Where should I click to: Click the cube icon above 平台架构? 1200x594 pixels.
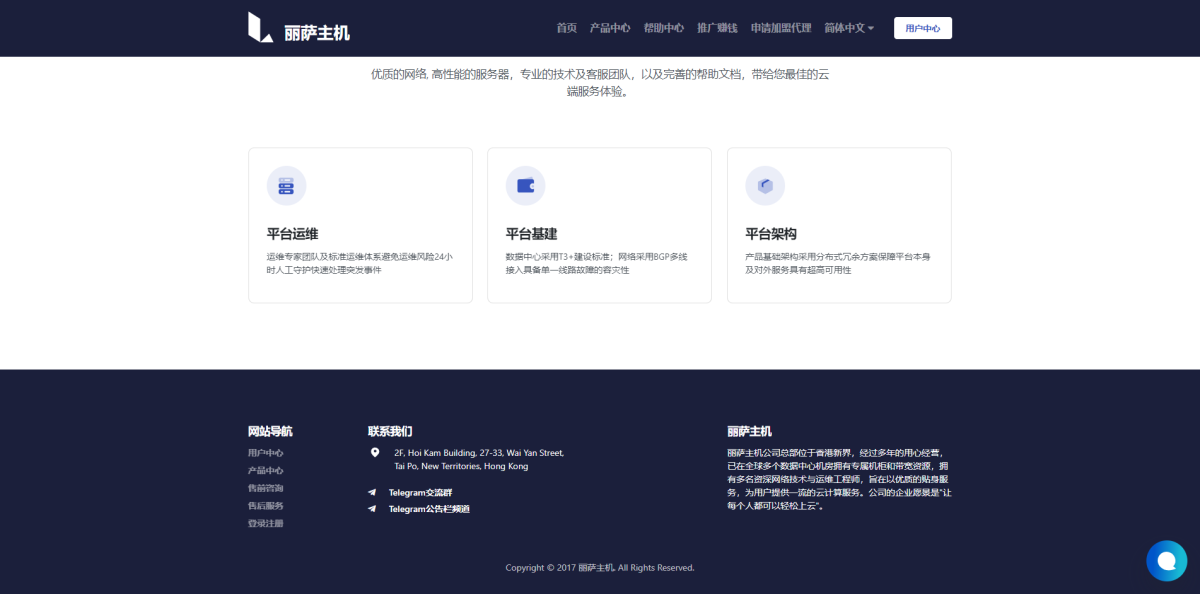point(765,186)
